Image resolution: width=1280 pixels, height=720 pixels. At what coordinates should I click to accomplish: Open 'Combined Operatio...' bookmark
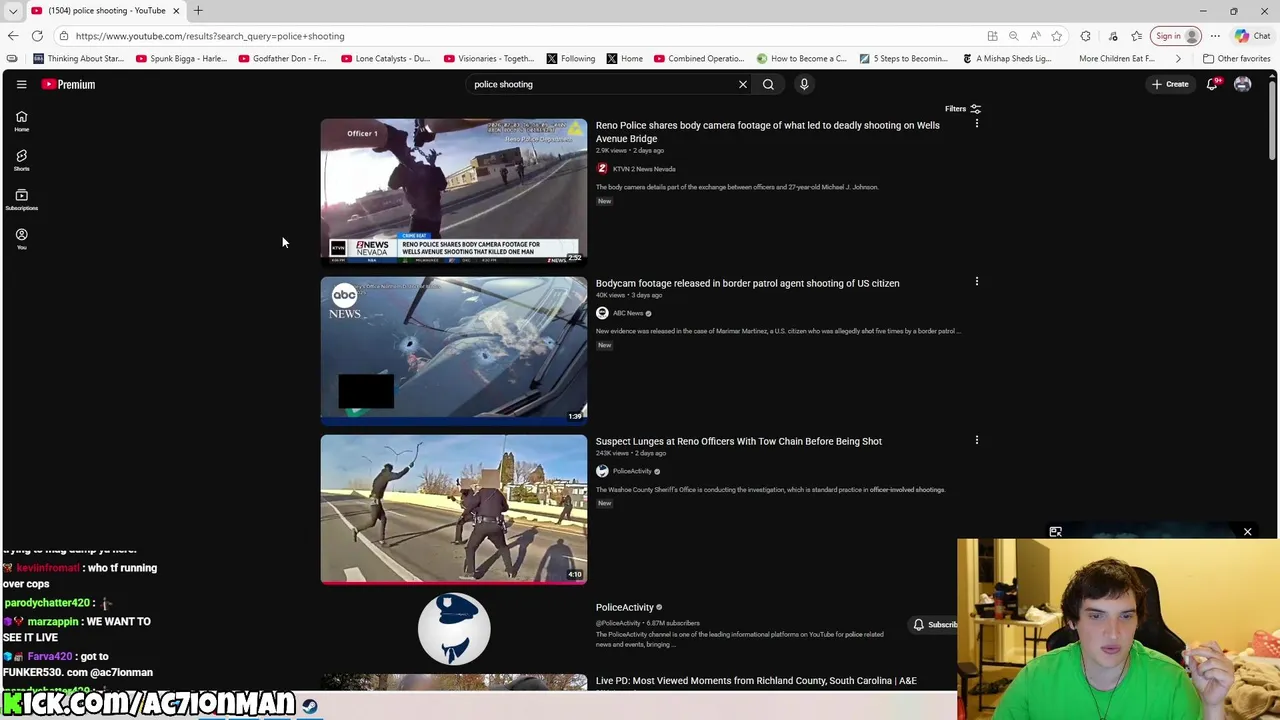[699, 58]
